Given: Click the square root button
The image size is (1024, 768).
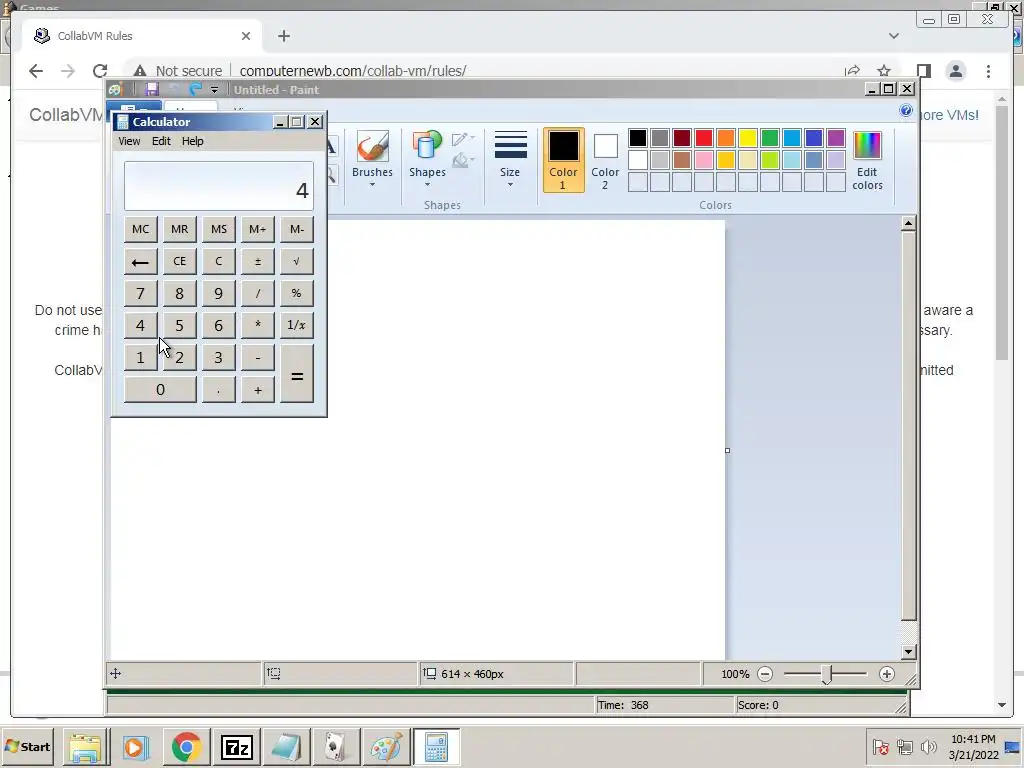Looking at the screenshot, I should [297, 261].
